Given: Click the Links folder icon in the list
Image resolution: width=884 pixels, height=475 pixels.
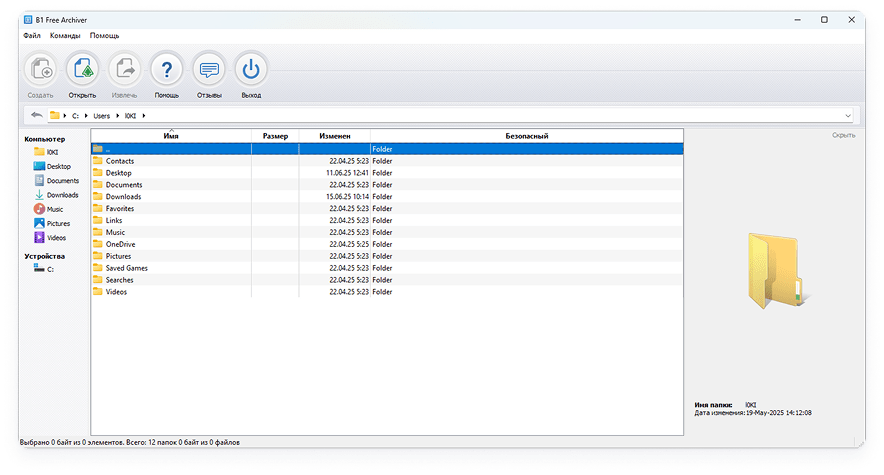Looking at the screenshot, I should [98, 220].
